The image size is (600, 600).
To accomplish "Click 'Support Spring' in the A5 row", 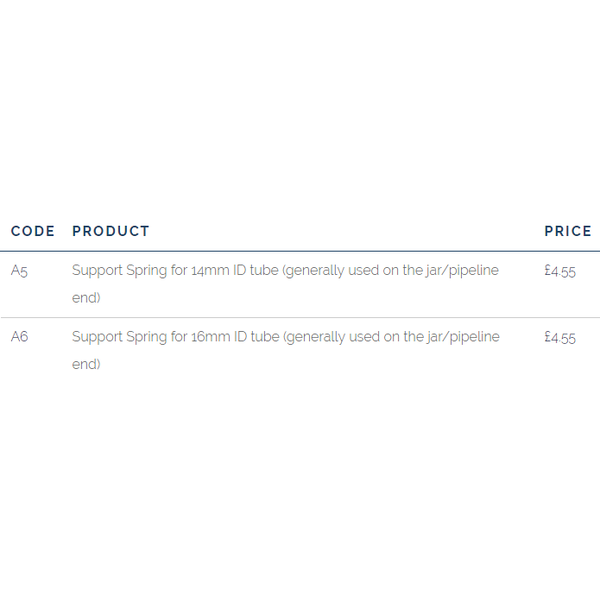I will 119,271.
